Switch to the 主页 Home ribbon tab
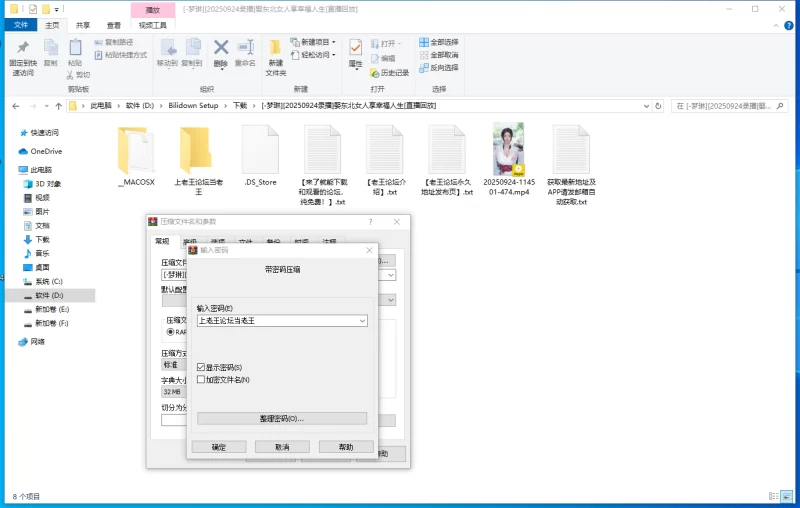This screenshot has height=508, width=800. (x=52, y=25)
